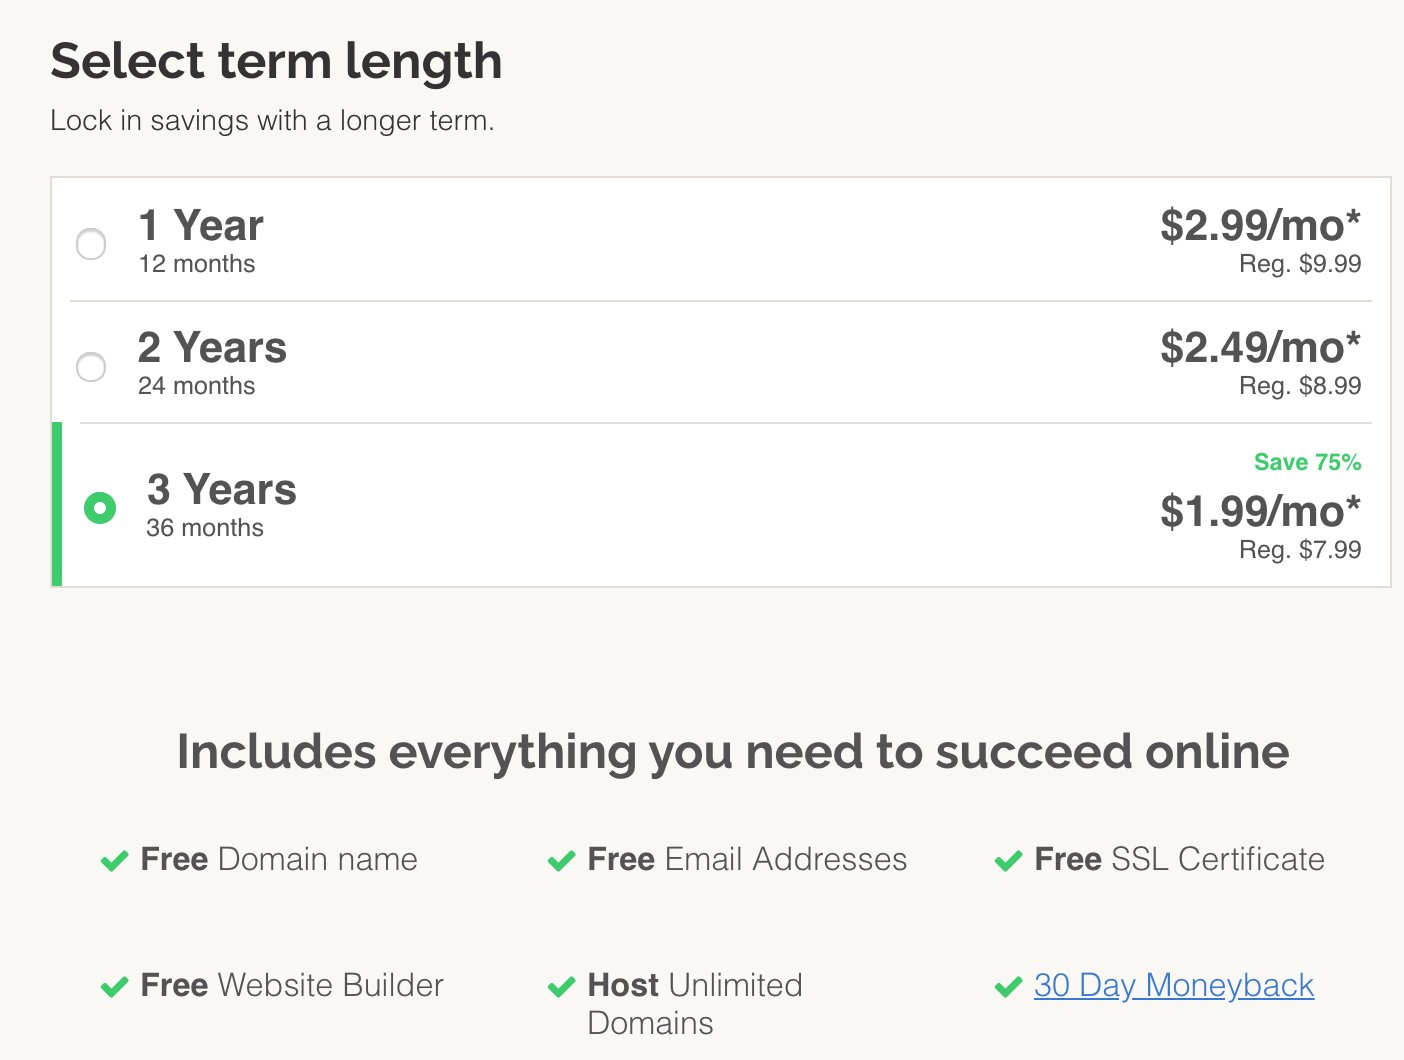Click the "Free Email Addresses" feature text

pyautogui.click(x=747, y=860)
